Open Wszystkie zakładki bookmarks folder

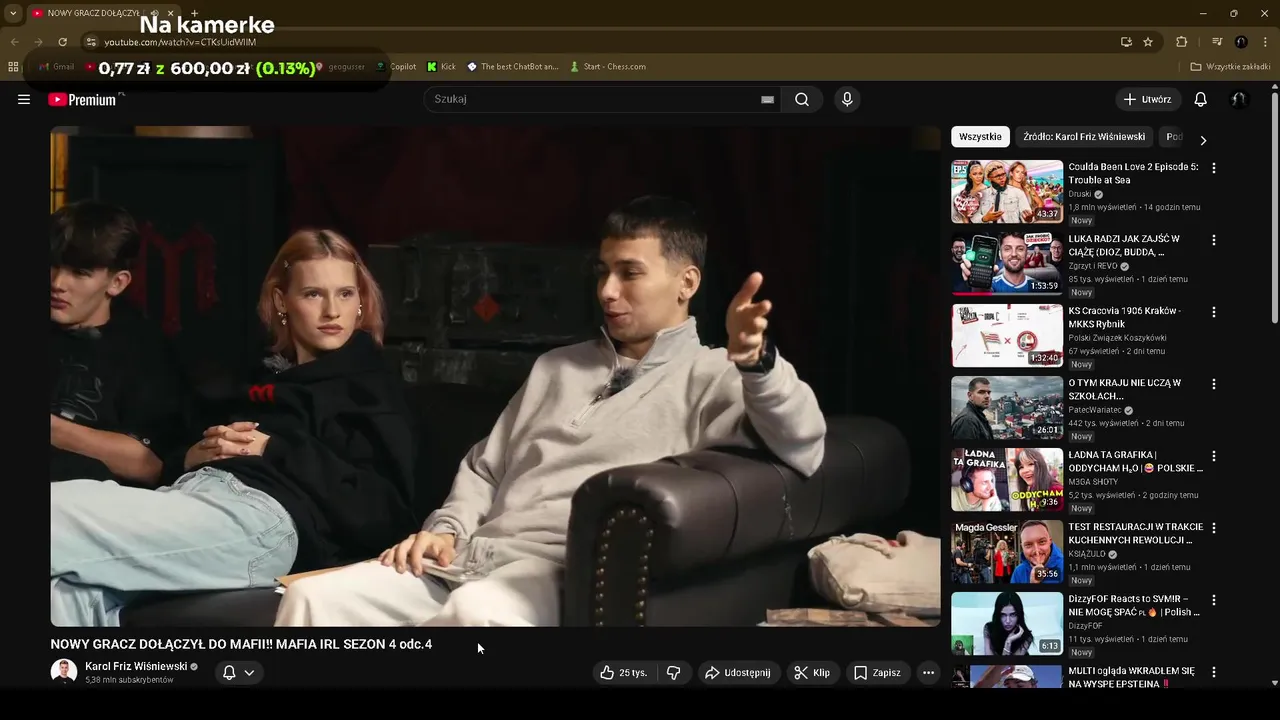tap(1230, 67)
